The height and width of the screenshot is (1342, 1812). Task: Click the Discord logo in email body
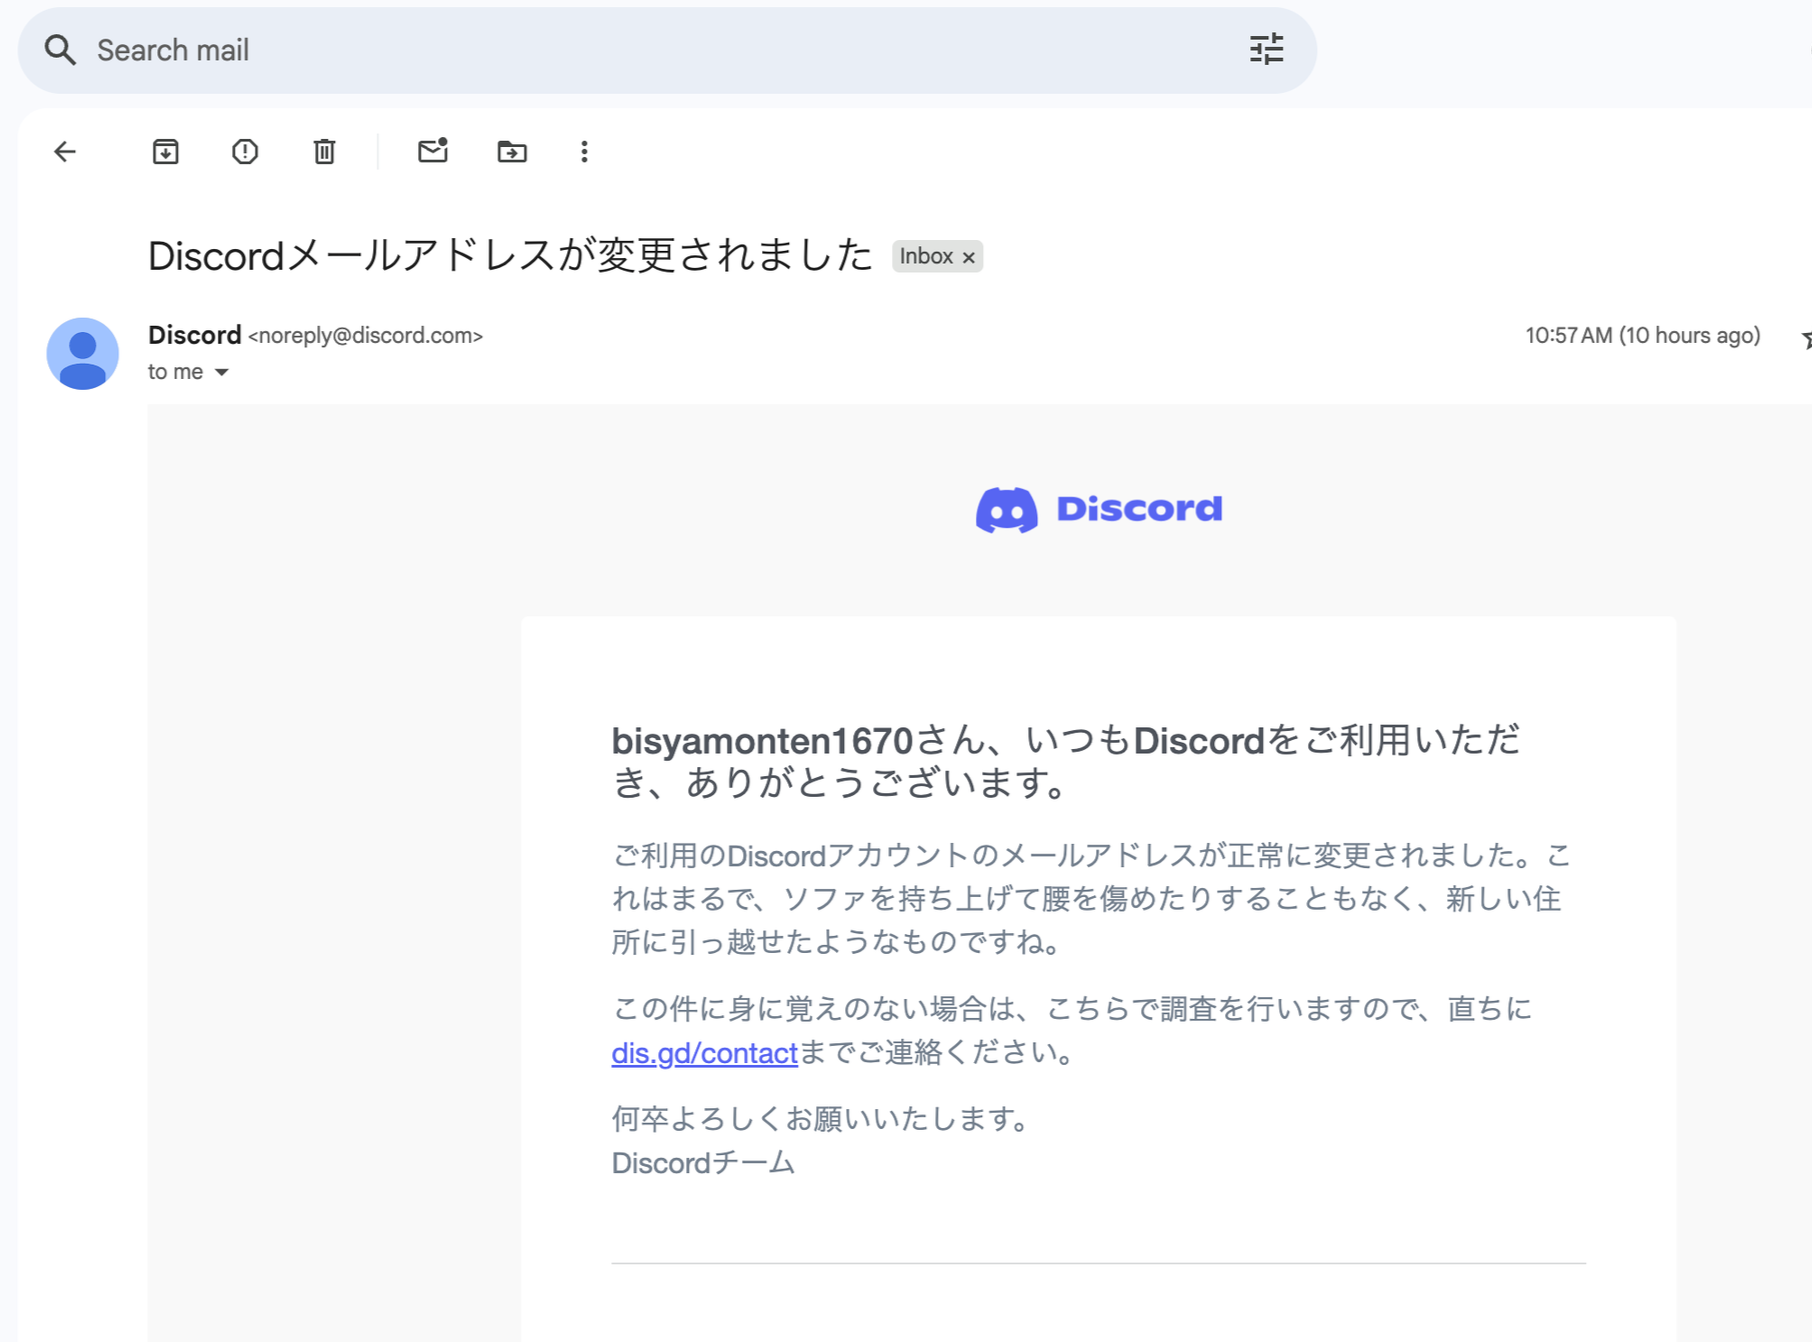click(1099, 509)
